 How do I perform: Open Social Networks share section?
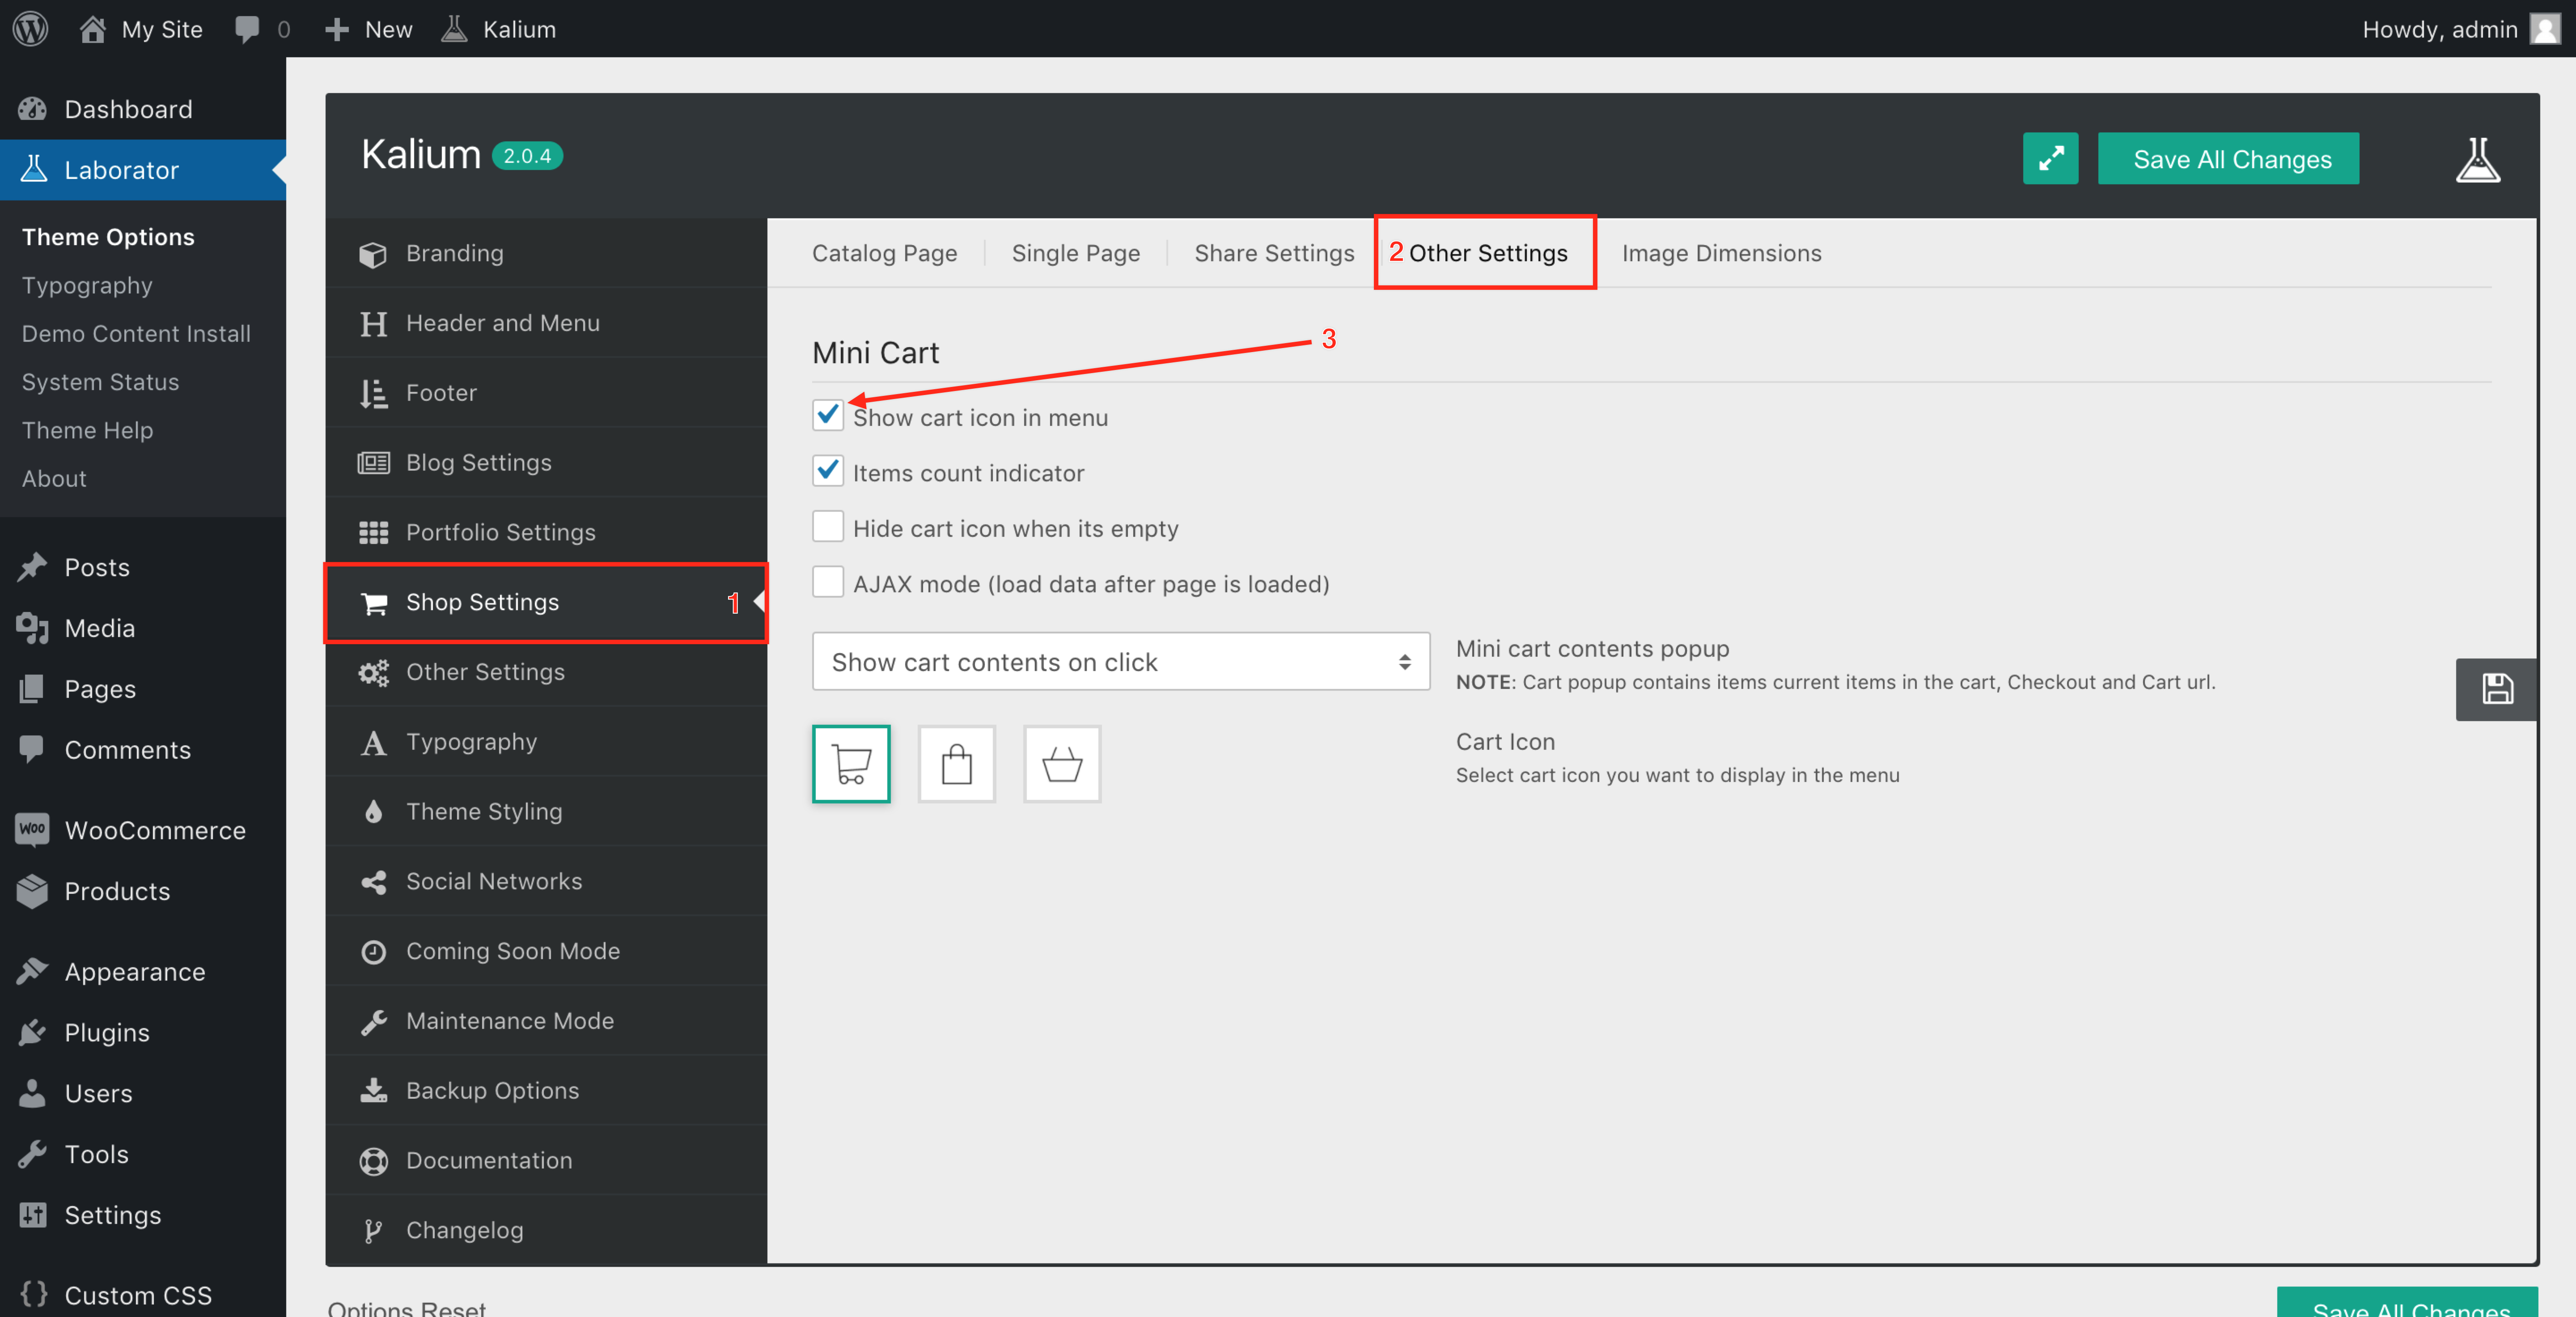[546, 881]
